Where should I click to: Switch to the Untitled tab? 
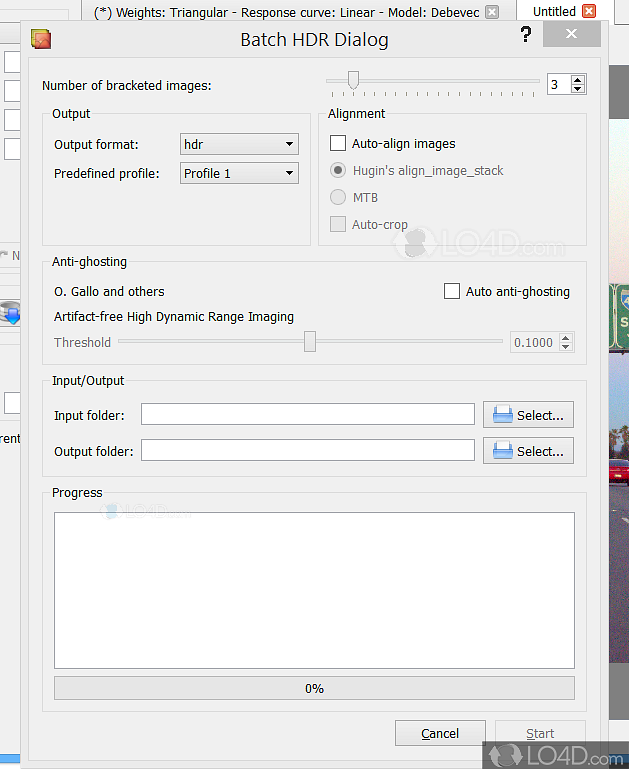[x=553, y=12]
